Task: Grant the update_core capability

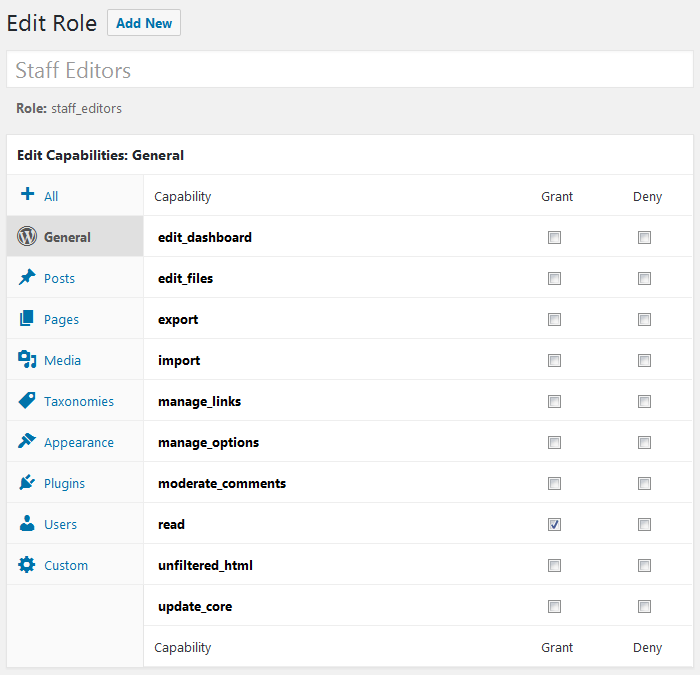Action: point(554,607)
